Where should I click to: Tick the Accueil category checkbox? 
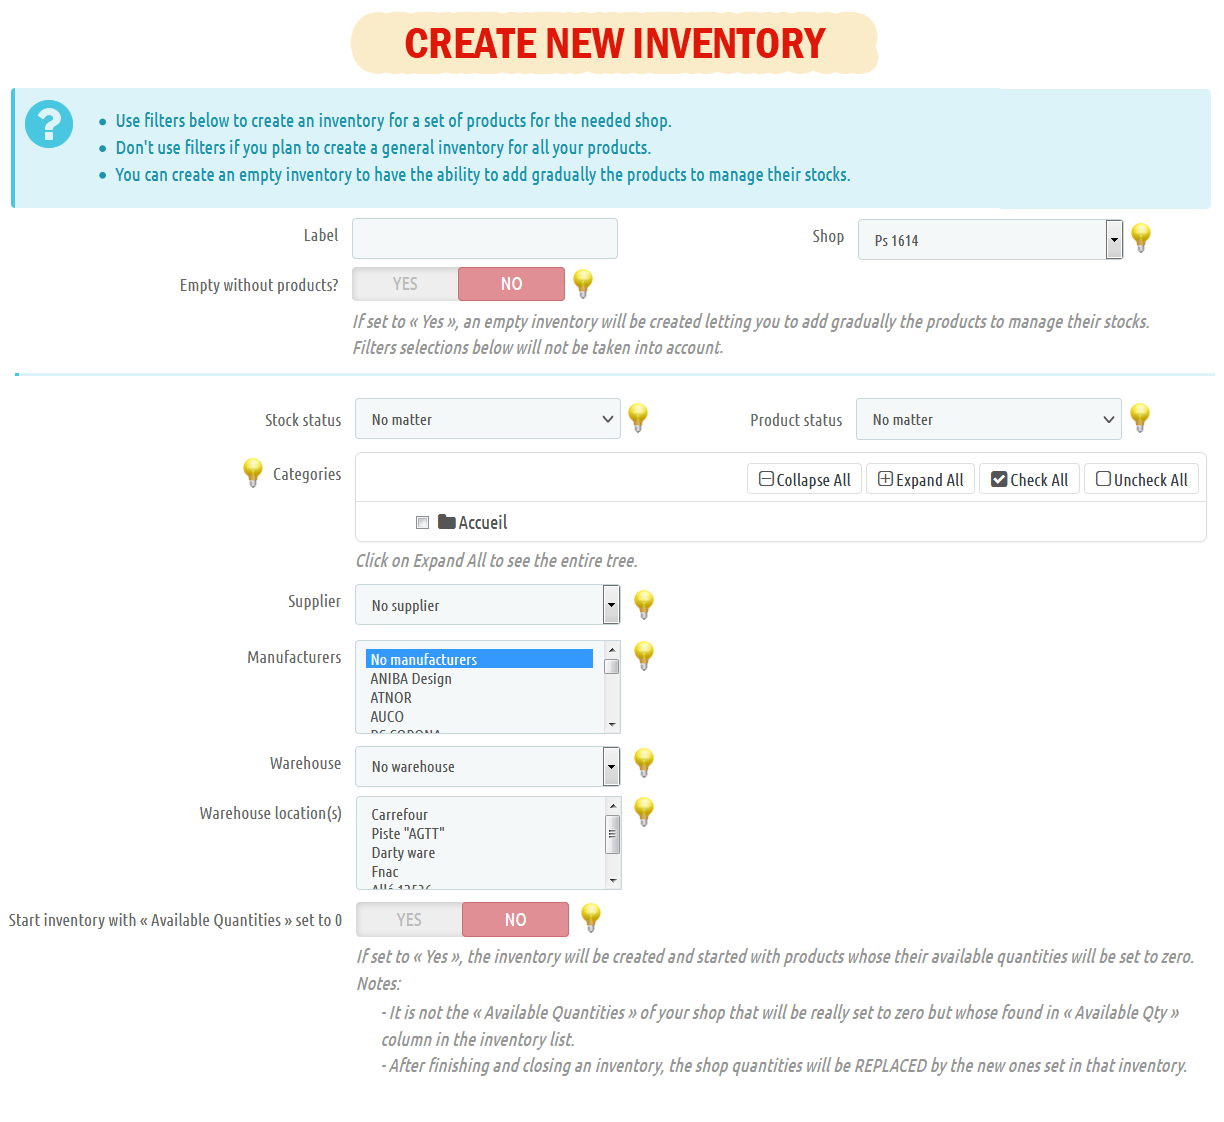pos(423,522)
